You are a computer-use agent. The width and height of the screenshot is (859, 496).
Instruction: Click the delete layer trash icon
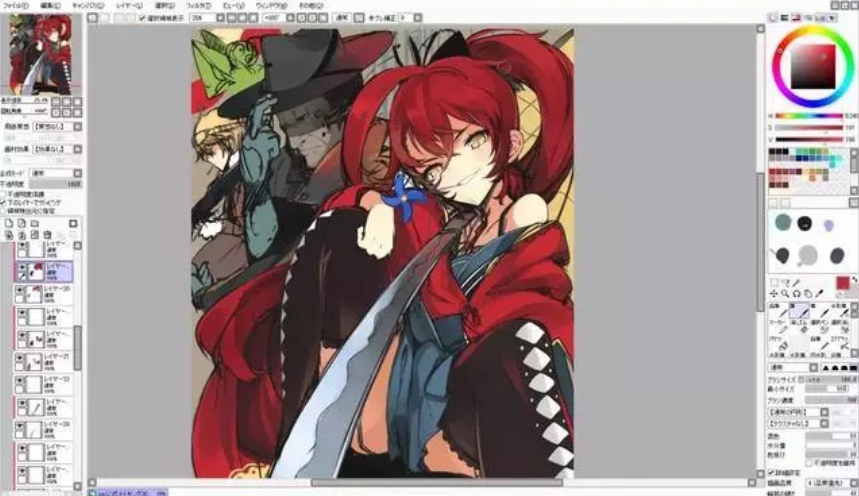point(48,235)
